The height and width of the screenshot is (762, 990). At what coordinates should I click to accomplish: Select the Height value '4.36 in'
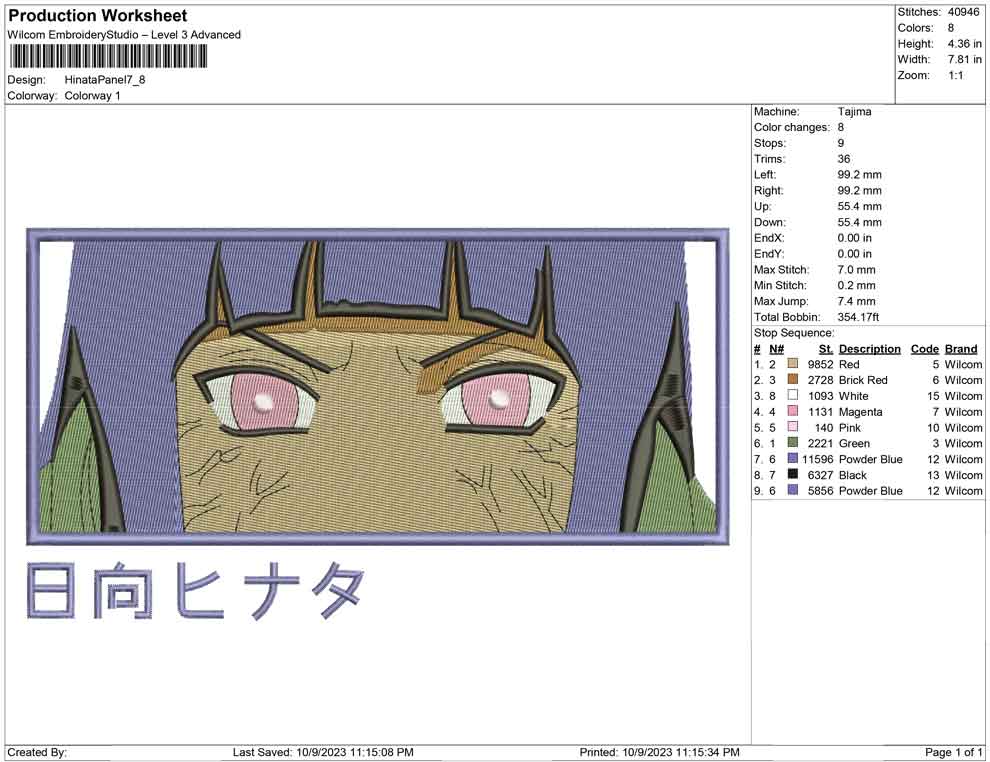(x=964, y=44)
